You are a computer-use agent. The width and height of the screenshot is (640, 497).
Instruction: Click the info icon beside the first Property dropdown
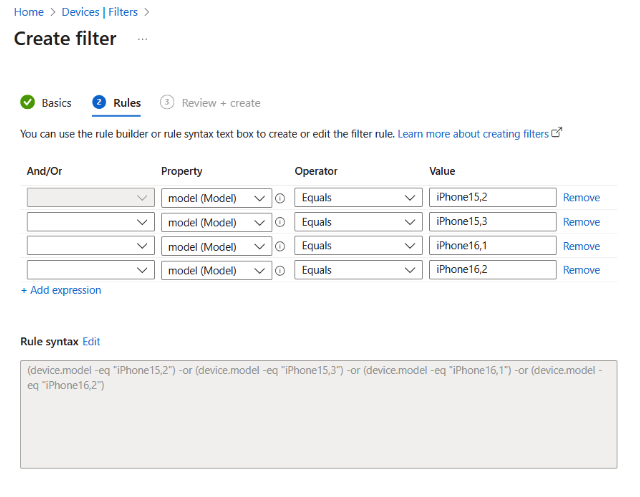(x=280, y=198)
